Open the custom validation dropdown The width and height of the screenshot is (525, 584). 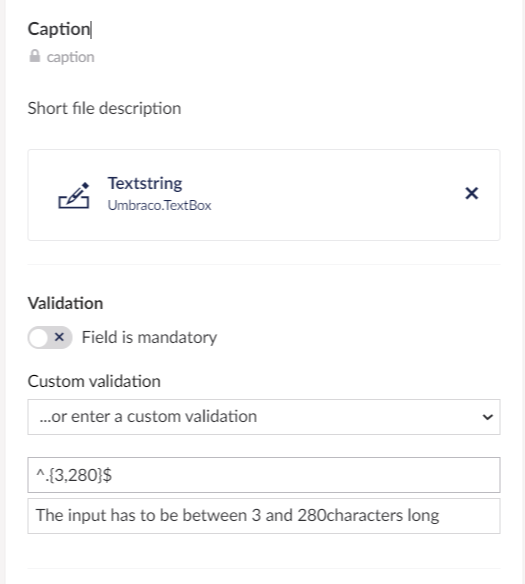[x=264, y=417]
